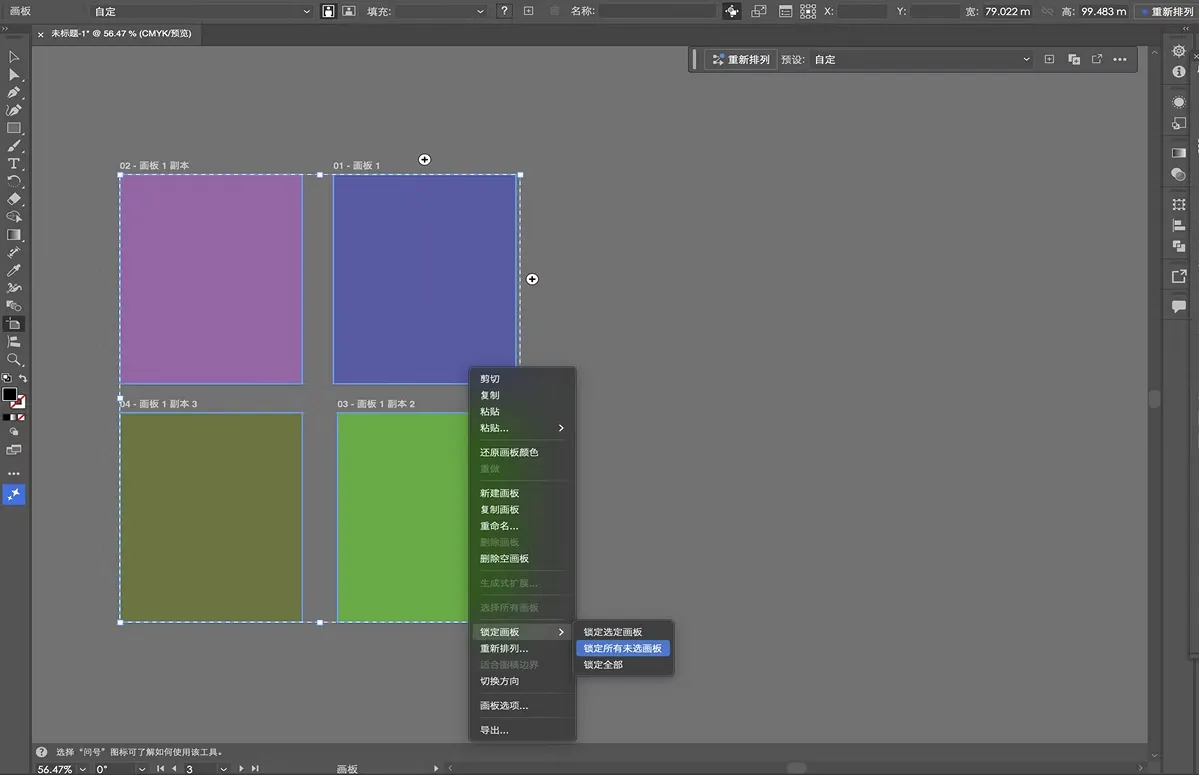This screenshot has height=775, width=1199.
Task: Select the Rectangle tool
Action: [x=14, y=128]
